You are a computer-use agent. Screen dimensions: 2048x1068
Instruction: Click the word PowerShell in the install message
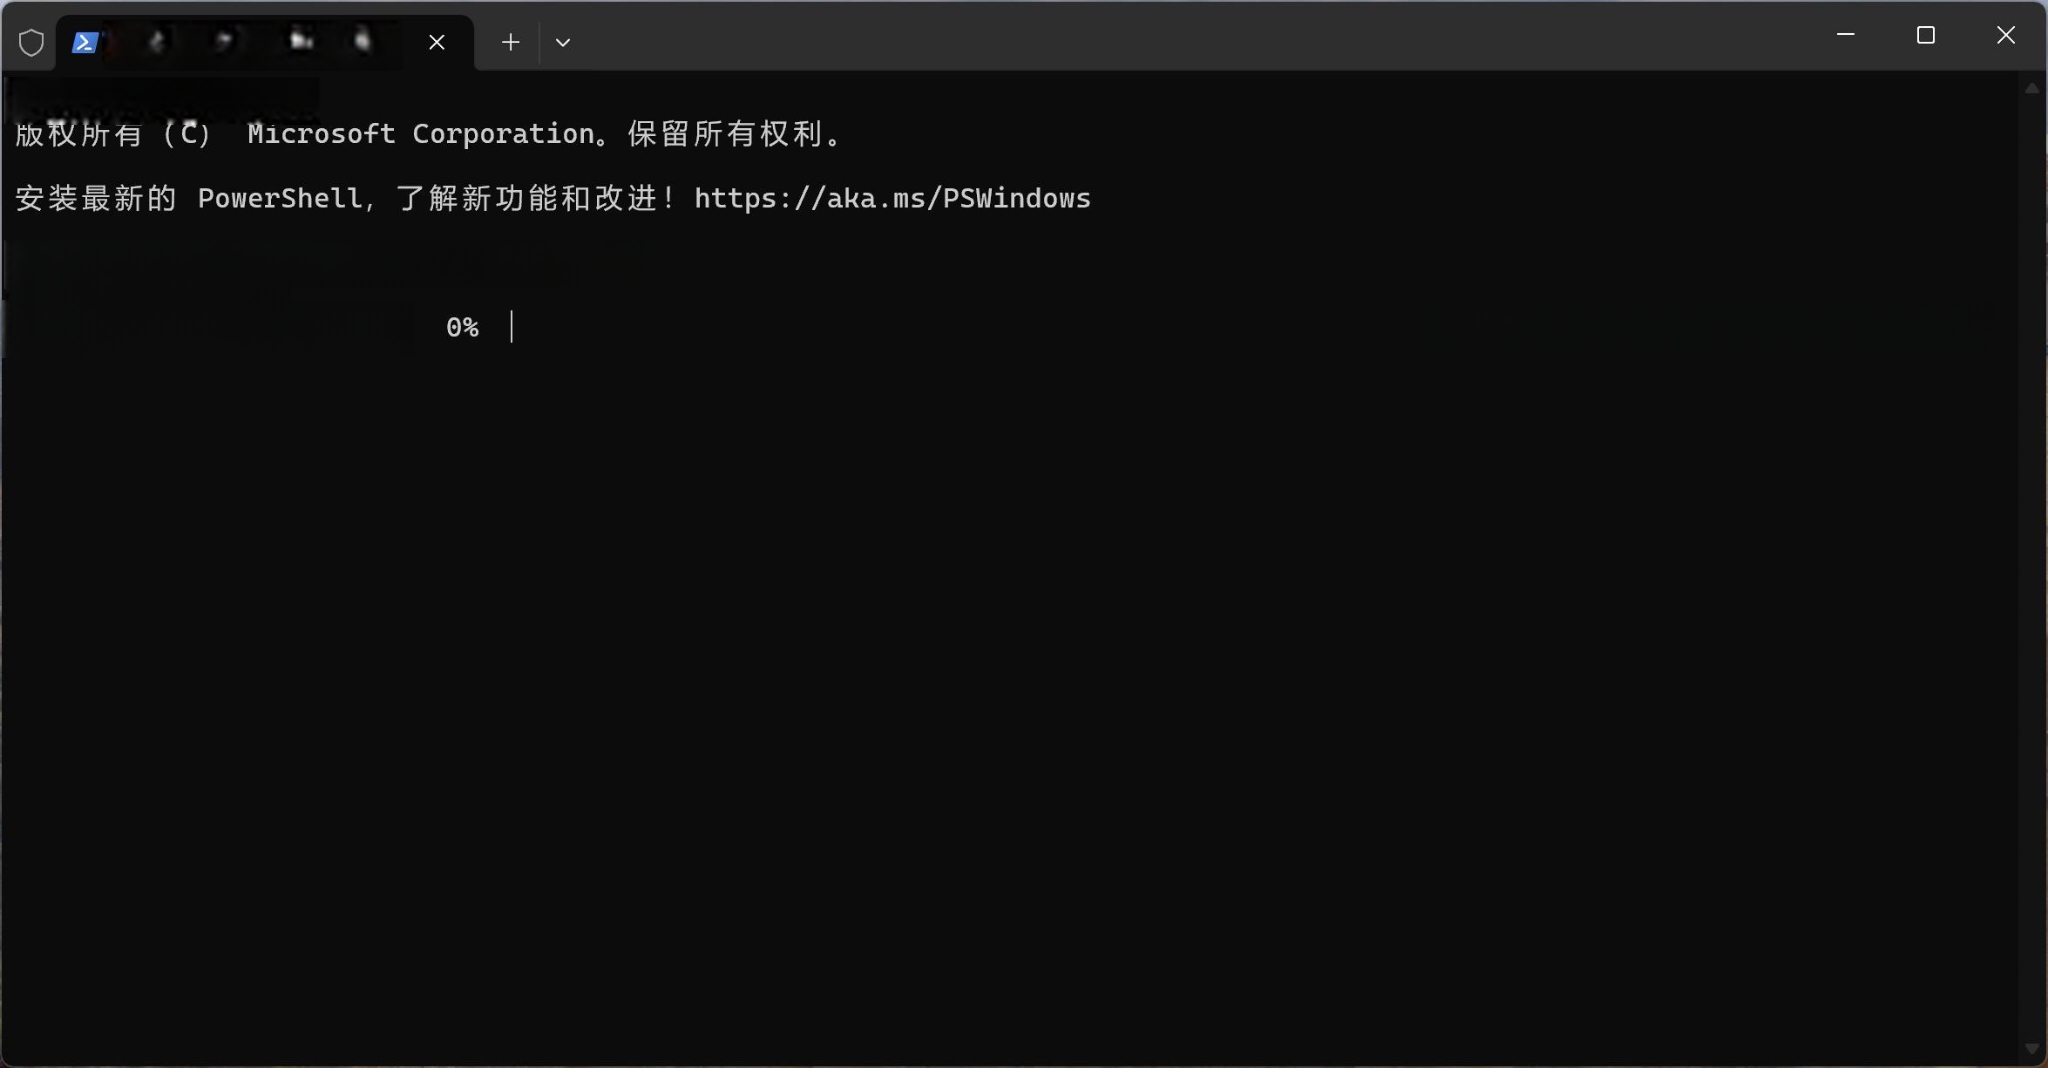click(x=280, y=198)
